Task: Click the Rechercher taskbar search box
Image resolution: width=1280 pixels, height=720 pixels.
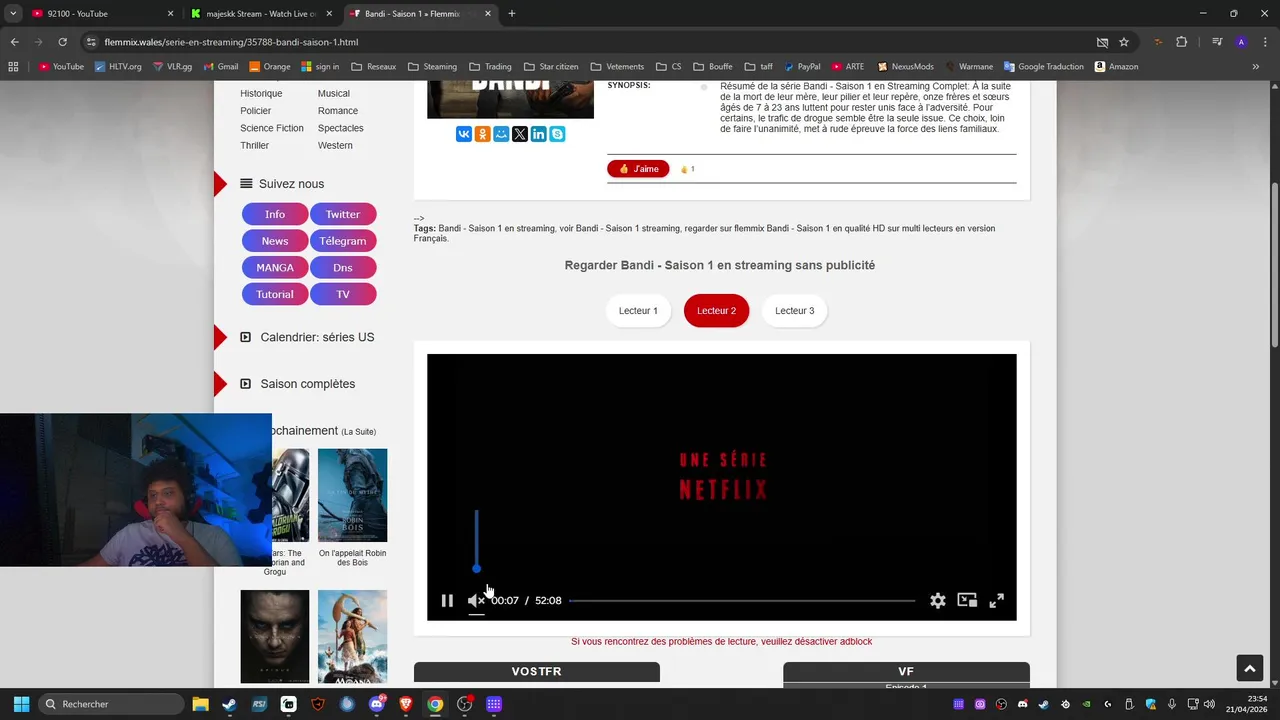Action: pyautogui.click(x=112, y=704)
